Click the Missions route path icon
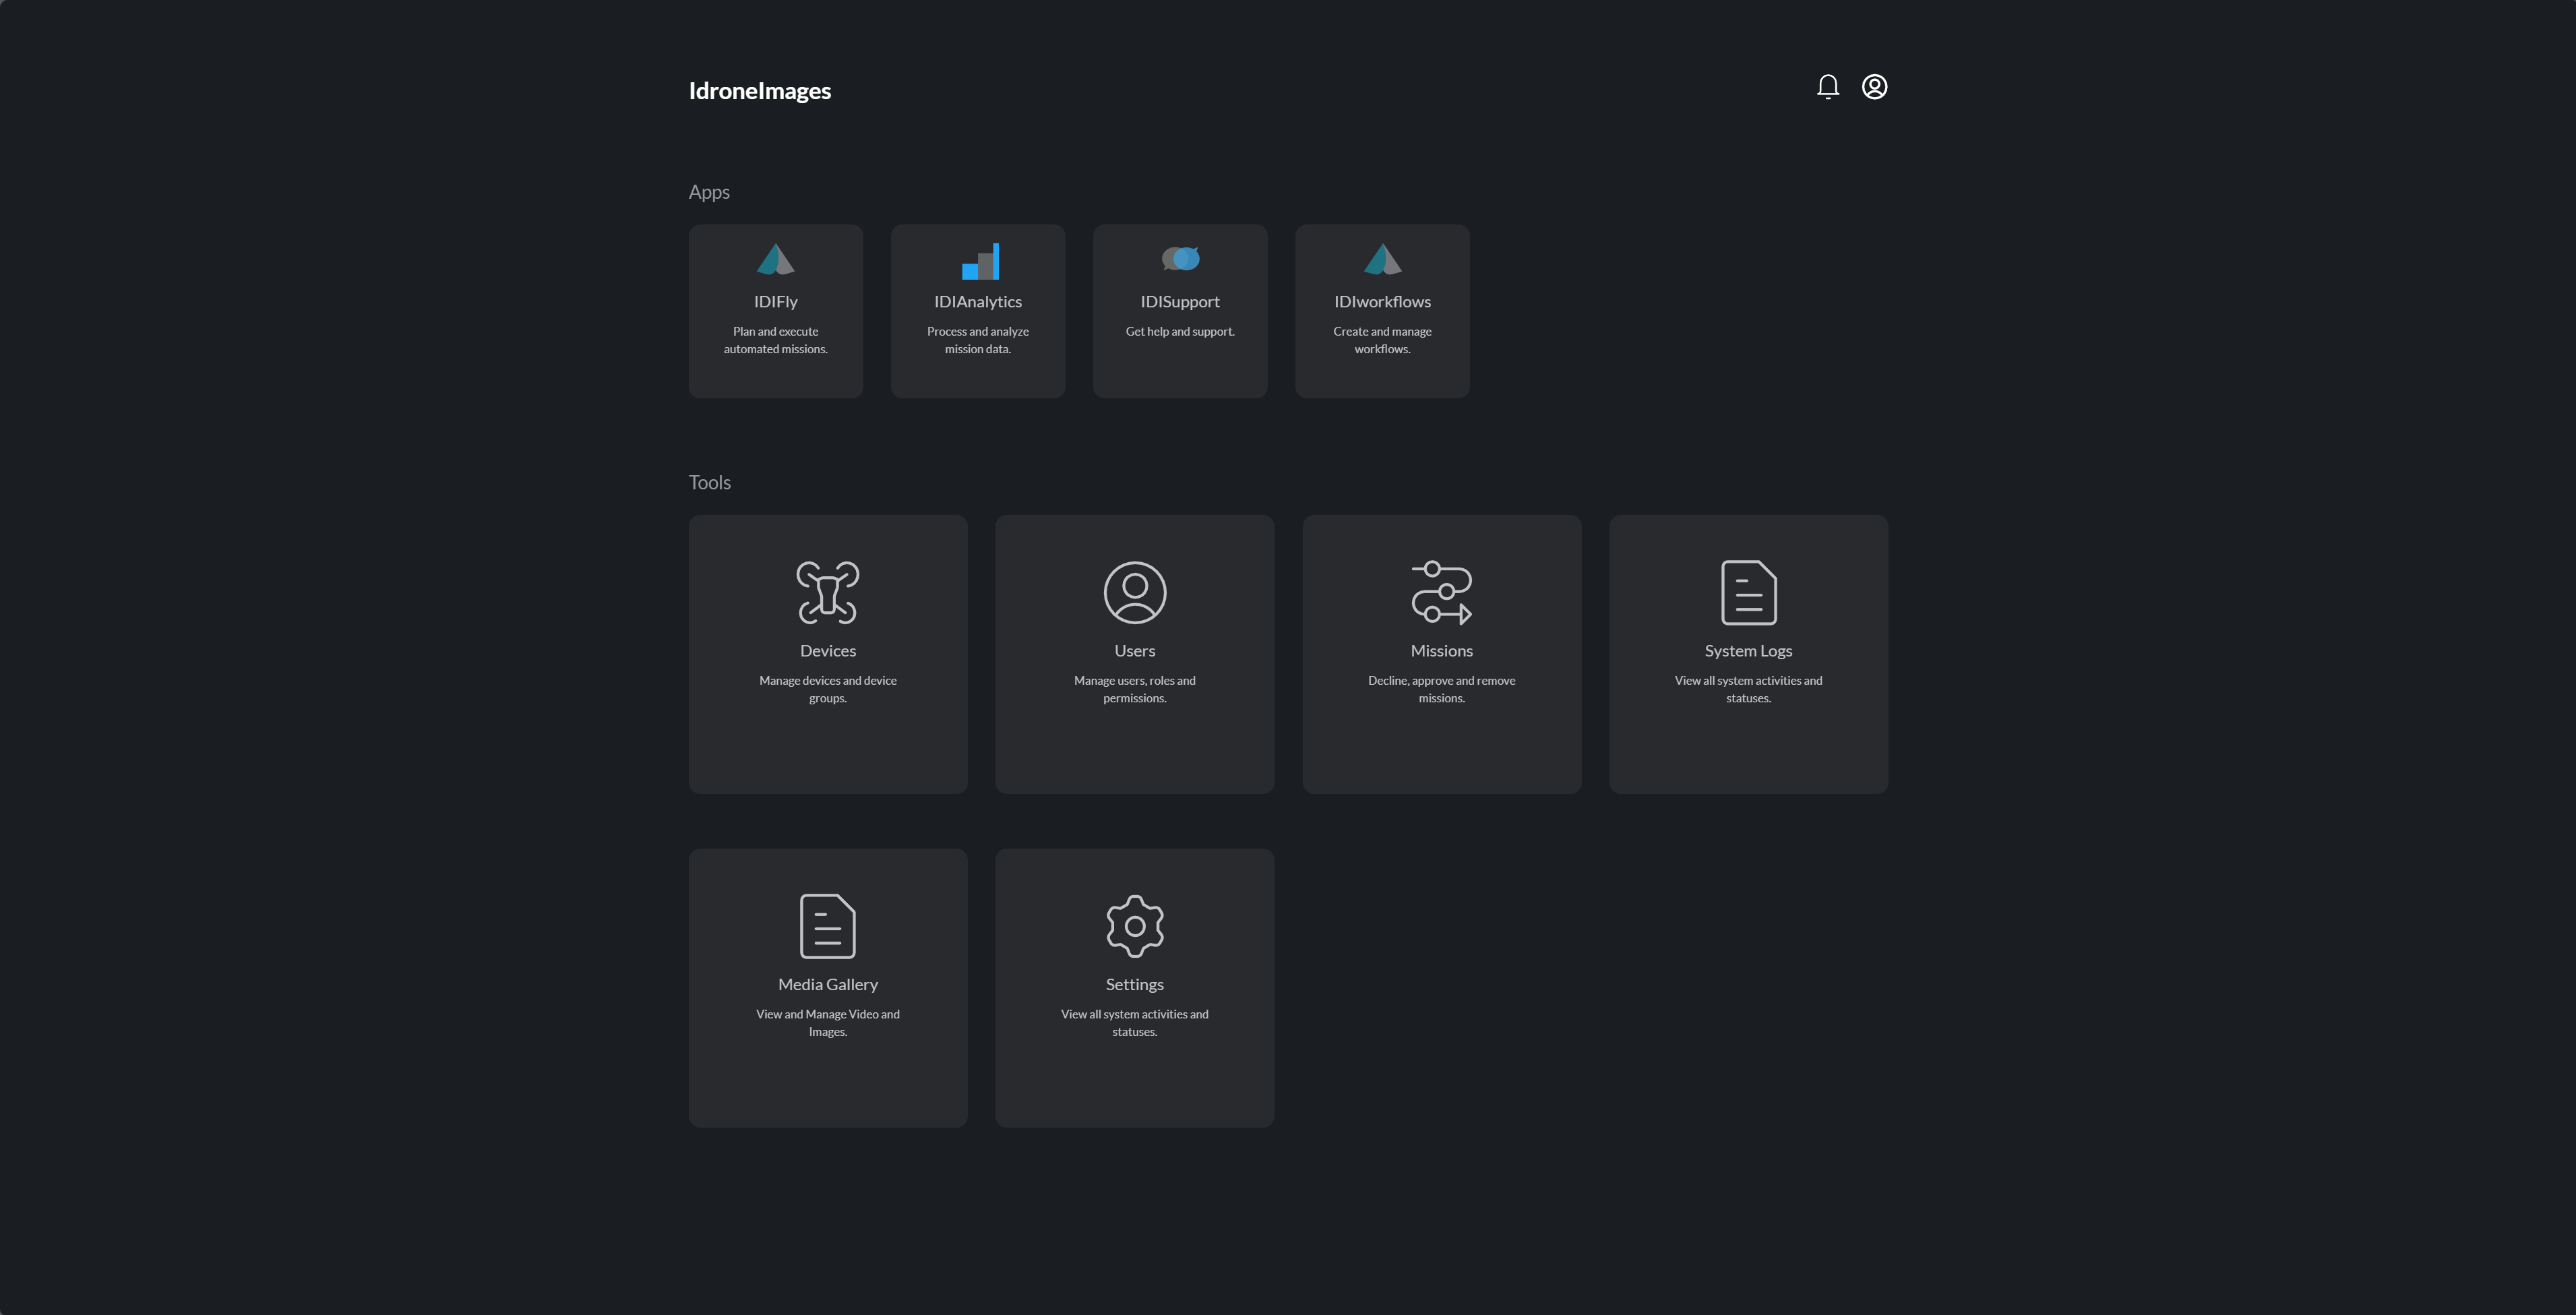The width and height of the screenshot is (2576, 1315). pyautogui.click(x=1441, y=592)
